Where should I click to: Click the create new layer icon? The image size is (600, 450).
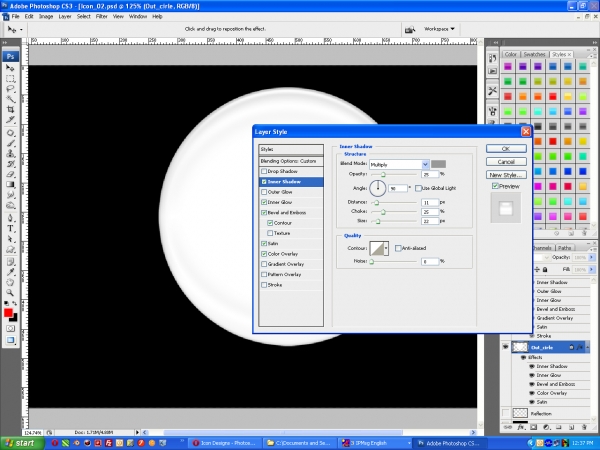(x=571, y=427)
